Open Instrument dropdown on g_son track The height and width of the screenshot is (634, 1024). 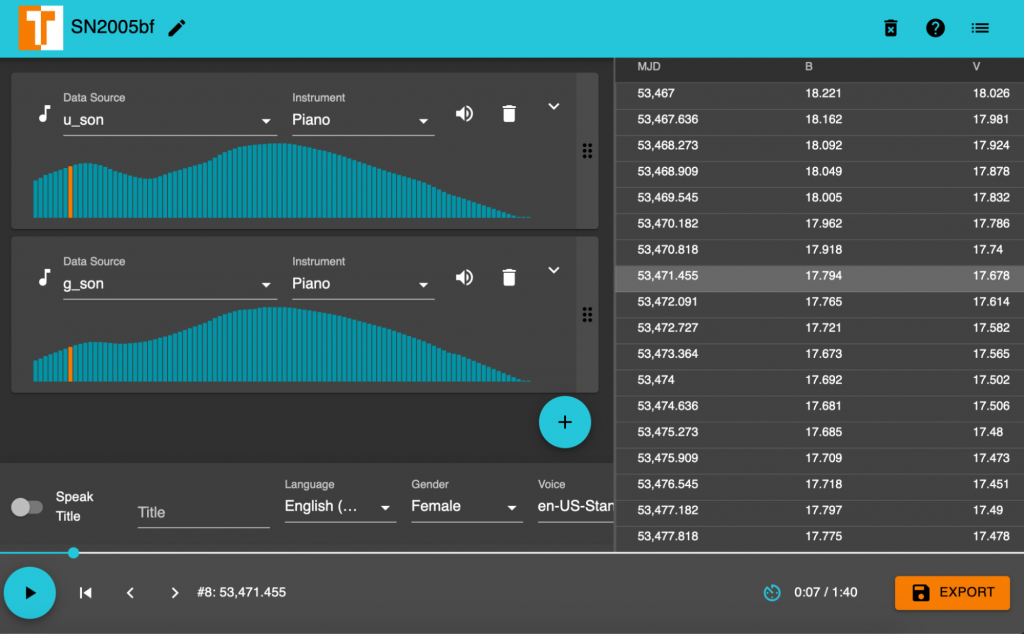363,284
